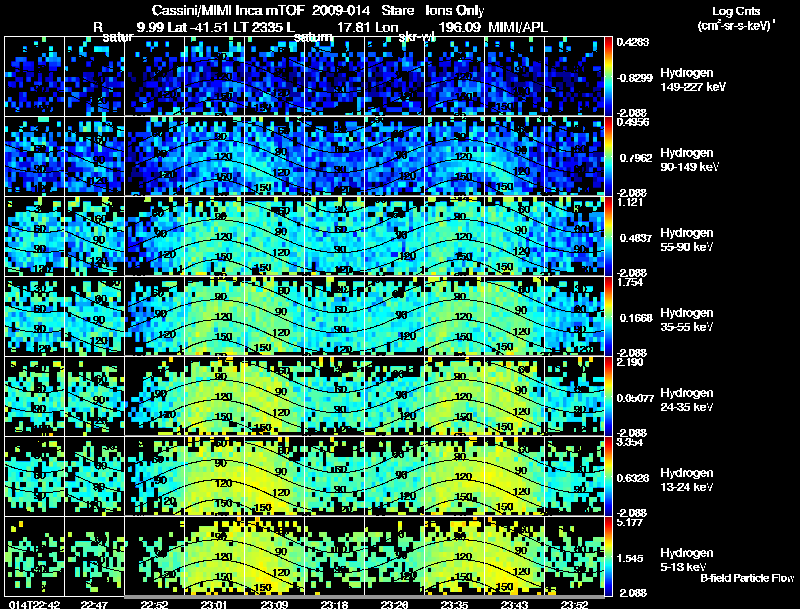Open the 5-13 keV image frame at 22:42
800x609 pixels.
click(x=35, y=556)
